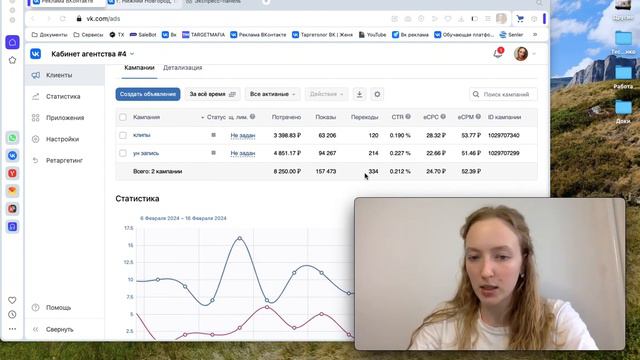Click the info icon next to eCPM
The image size is (640, 360).
click(x=478, y=117)
